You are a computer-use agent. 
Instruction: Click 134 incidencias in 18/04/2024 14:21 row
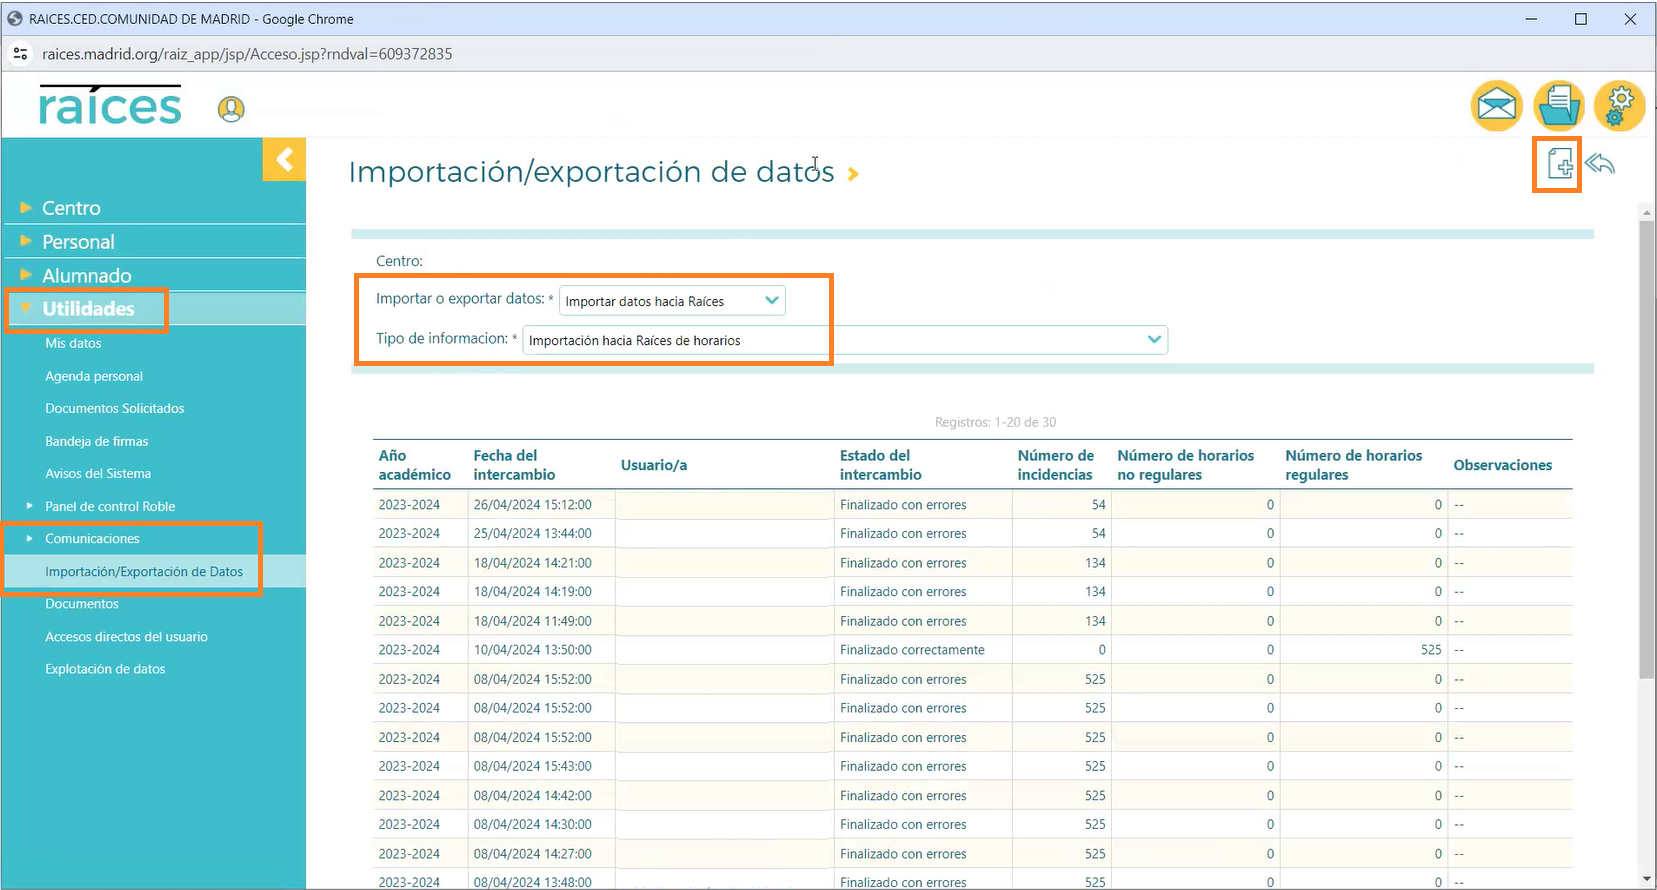pos(1095,562)
